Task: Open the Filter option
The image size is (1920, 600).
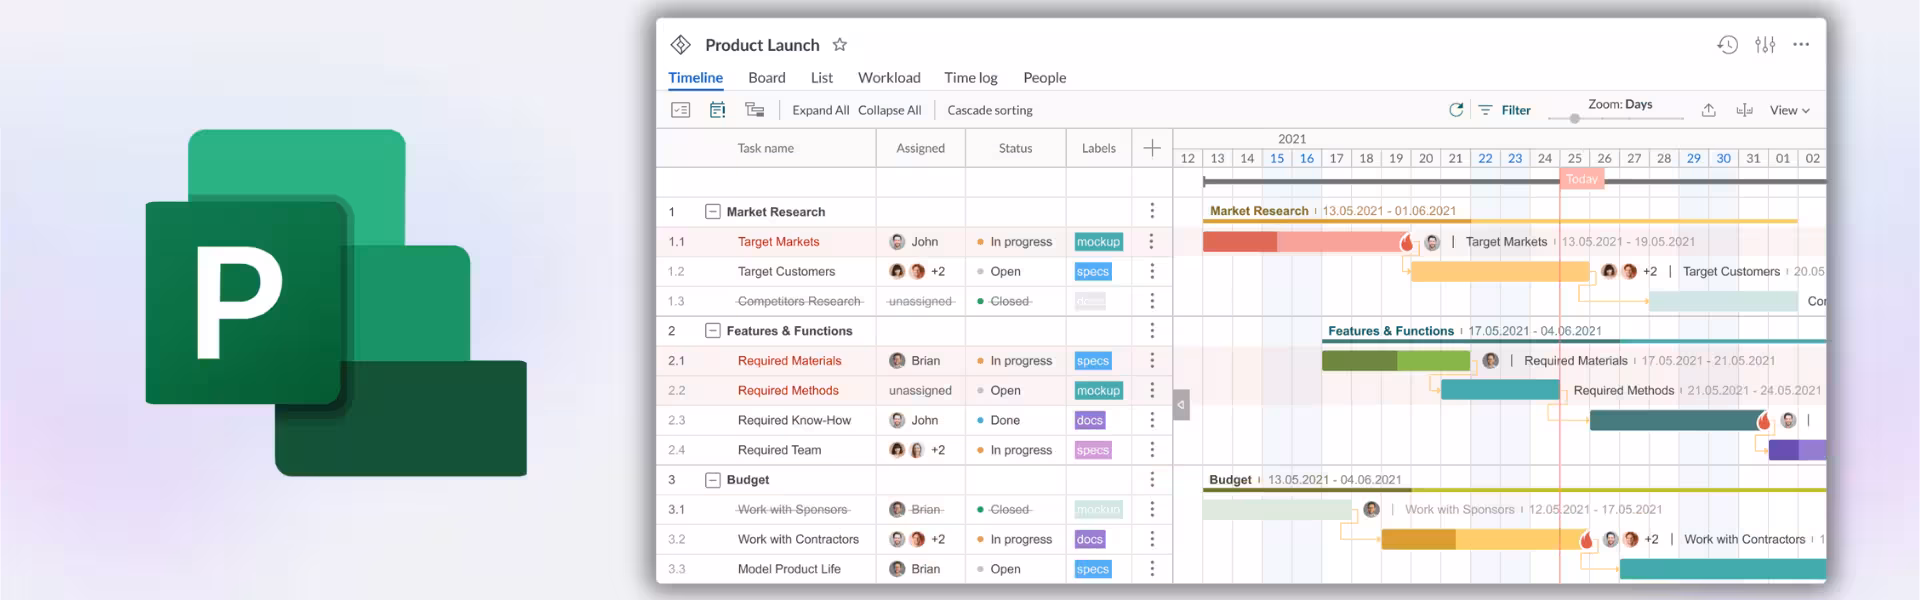Action: [1505, 110]
